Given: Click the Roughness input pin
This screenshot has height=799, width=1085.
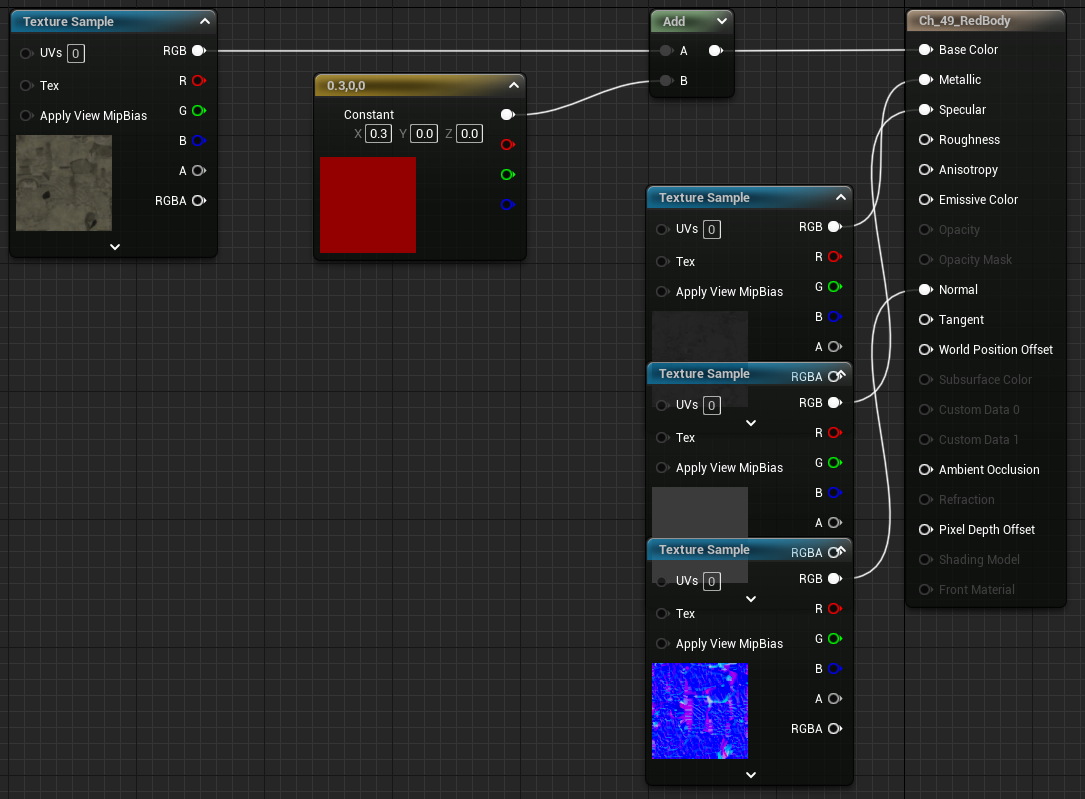Looking at the screenshot, I should 925,140.
